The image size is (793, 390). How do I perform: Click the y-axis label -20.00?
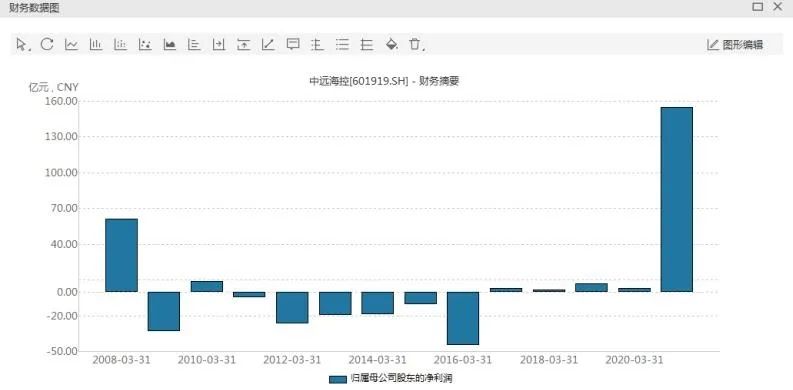[x=61, y=316]
